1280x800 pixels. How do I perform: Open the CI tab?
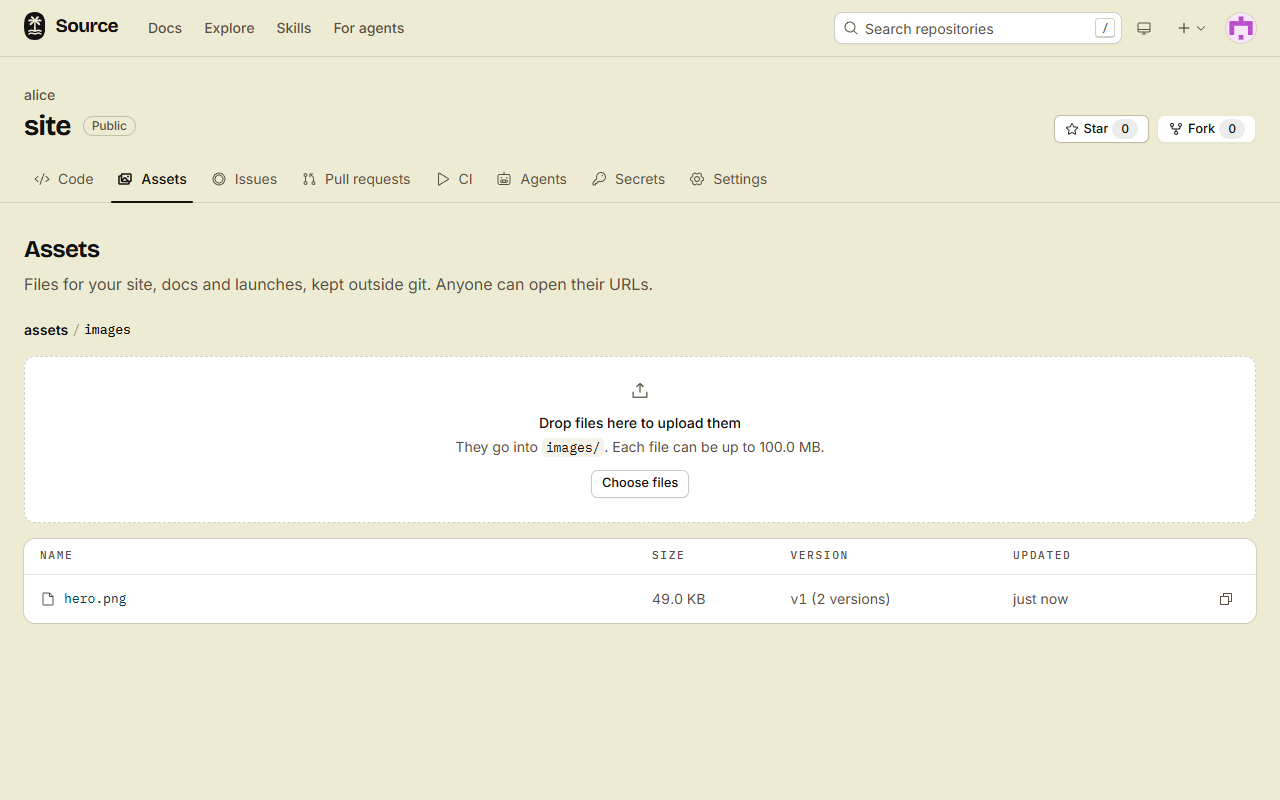point(455,179)
